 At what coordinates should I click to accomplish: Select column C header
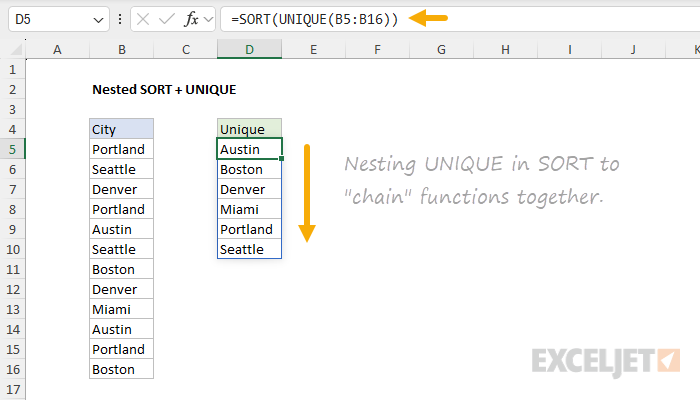186,50
